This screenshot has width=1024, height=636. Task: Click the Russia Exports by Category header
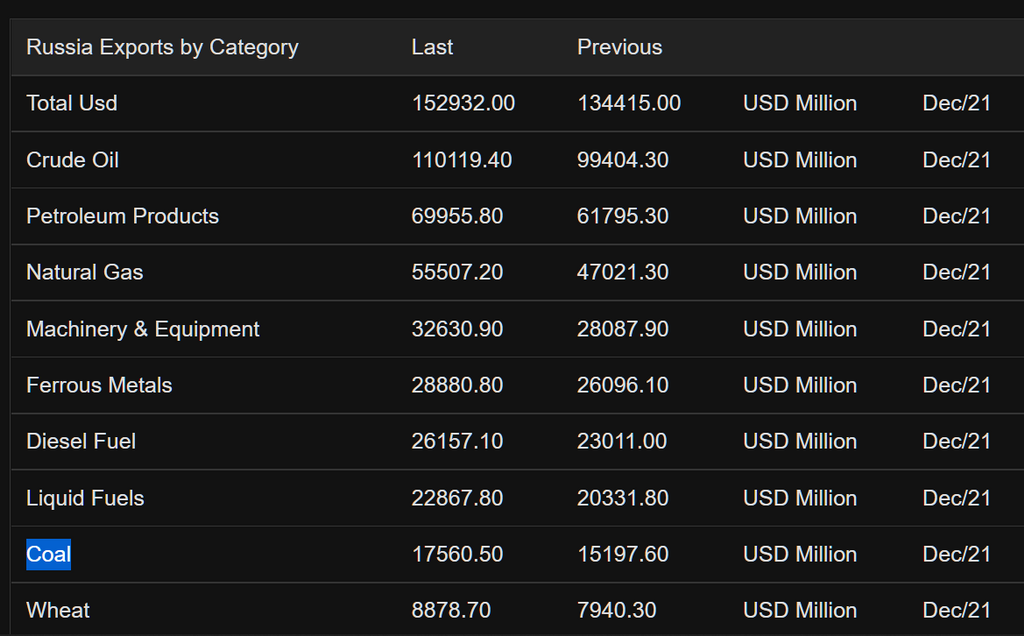[162, 47]
